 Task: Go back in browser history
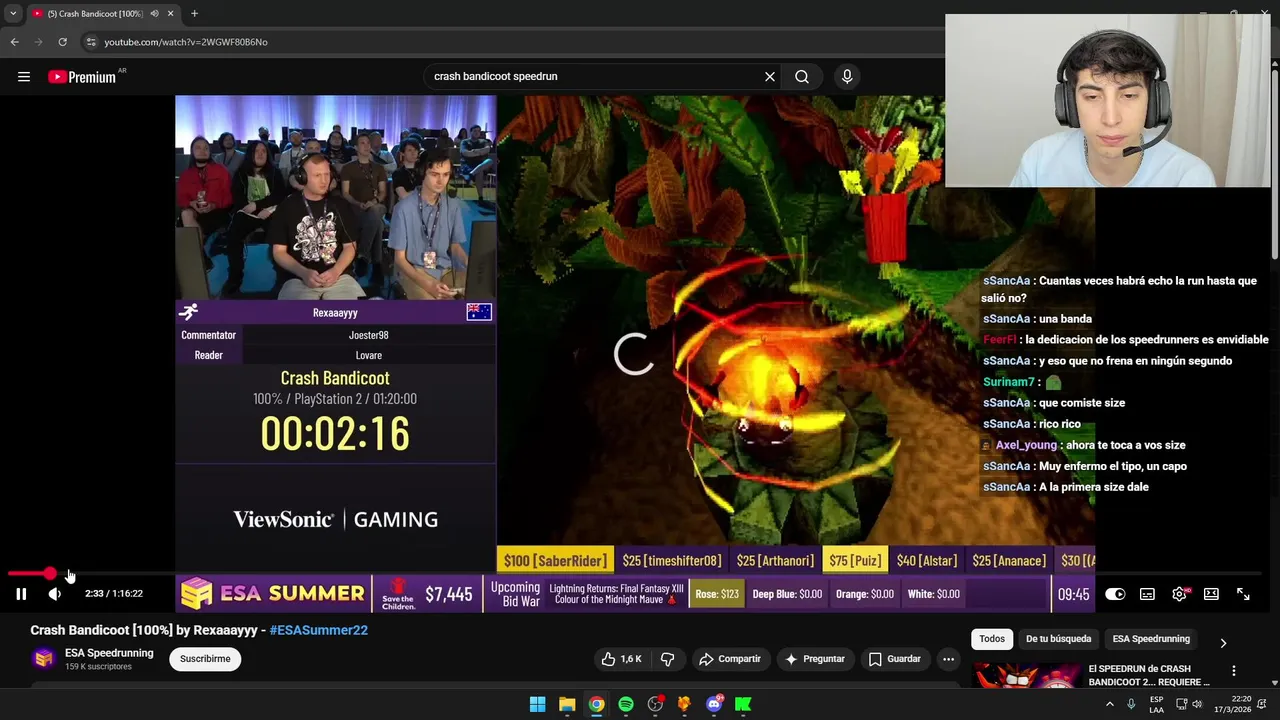click(x=14, y=42)
